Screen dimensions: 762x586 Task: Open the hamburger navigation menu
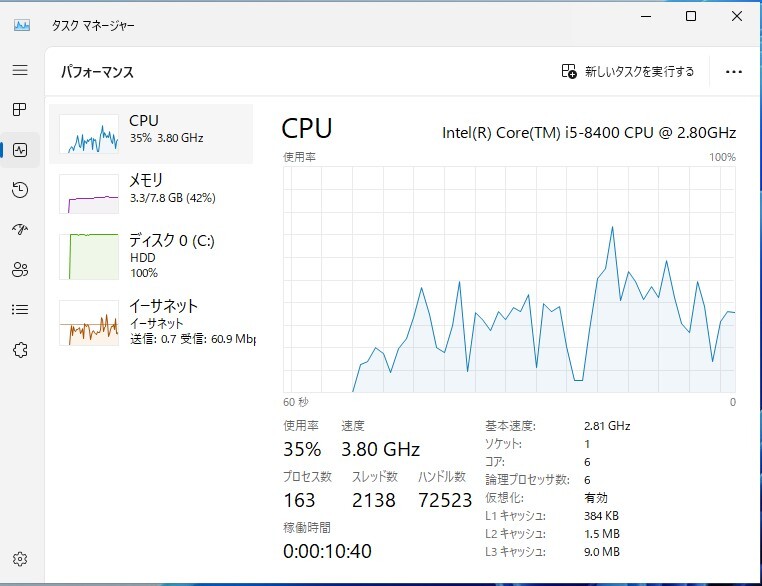pyautogui.click(x=20, y=70)
